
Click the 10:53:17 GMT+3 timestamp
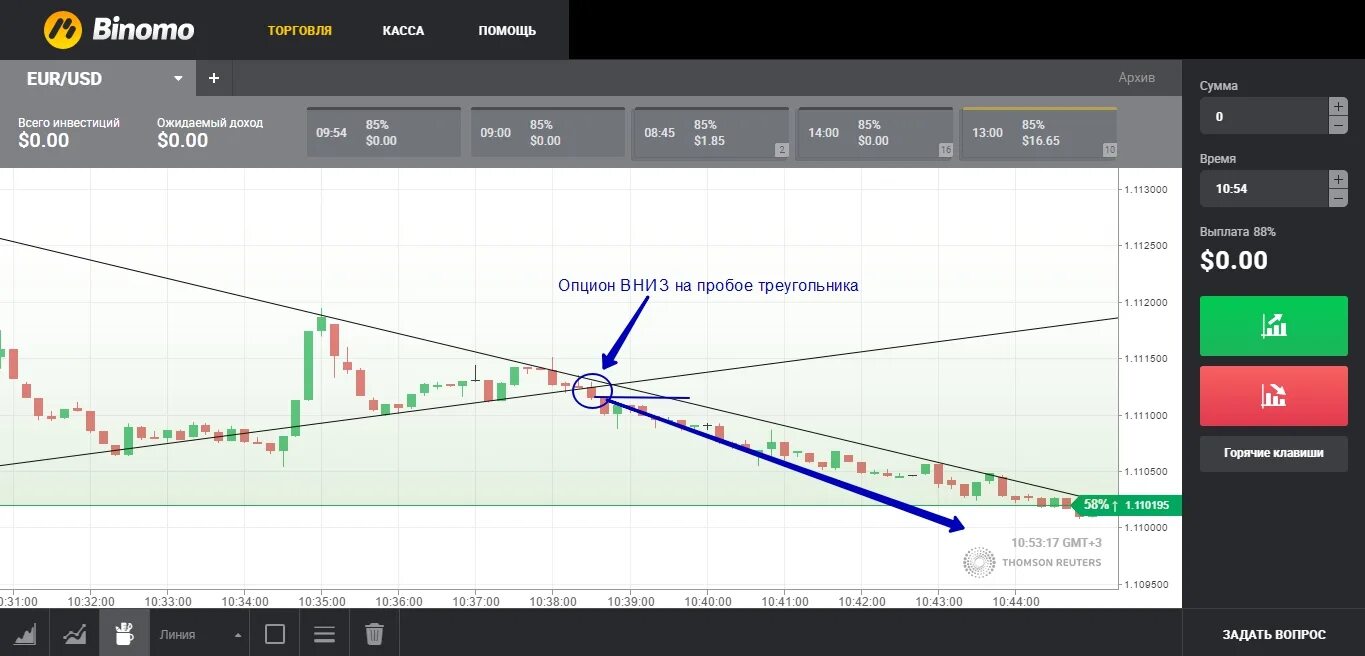1056,543
